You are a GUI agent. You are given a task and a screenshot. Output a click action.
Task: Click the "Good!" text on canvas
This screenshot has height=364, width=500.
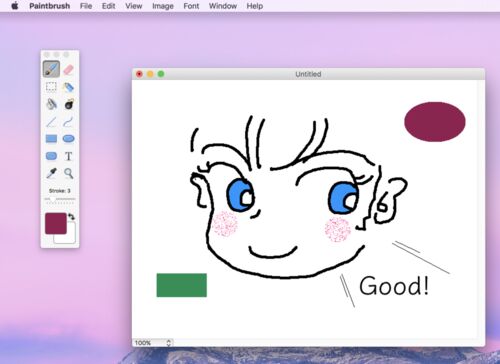pos(394,286)
